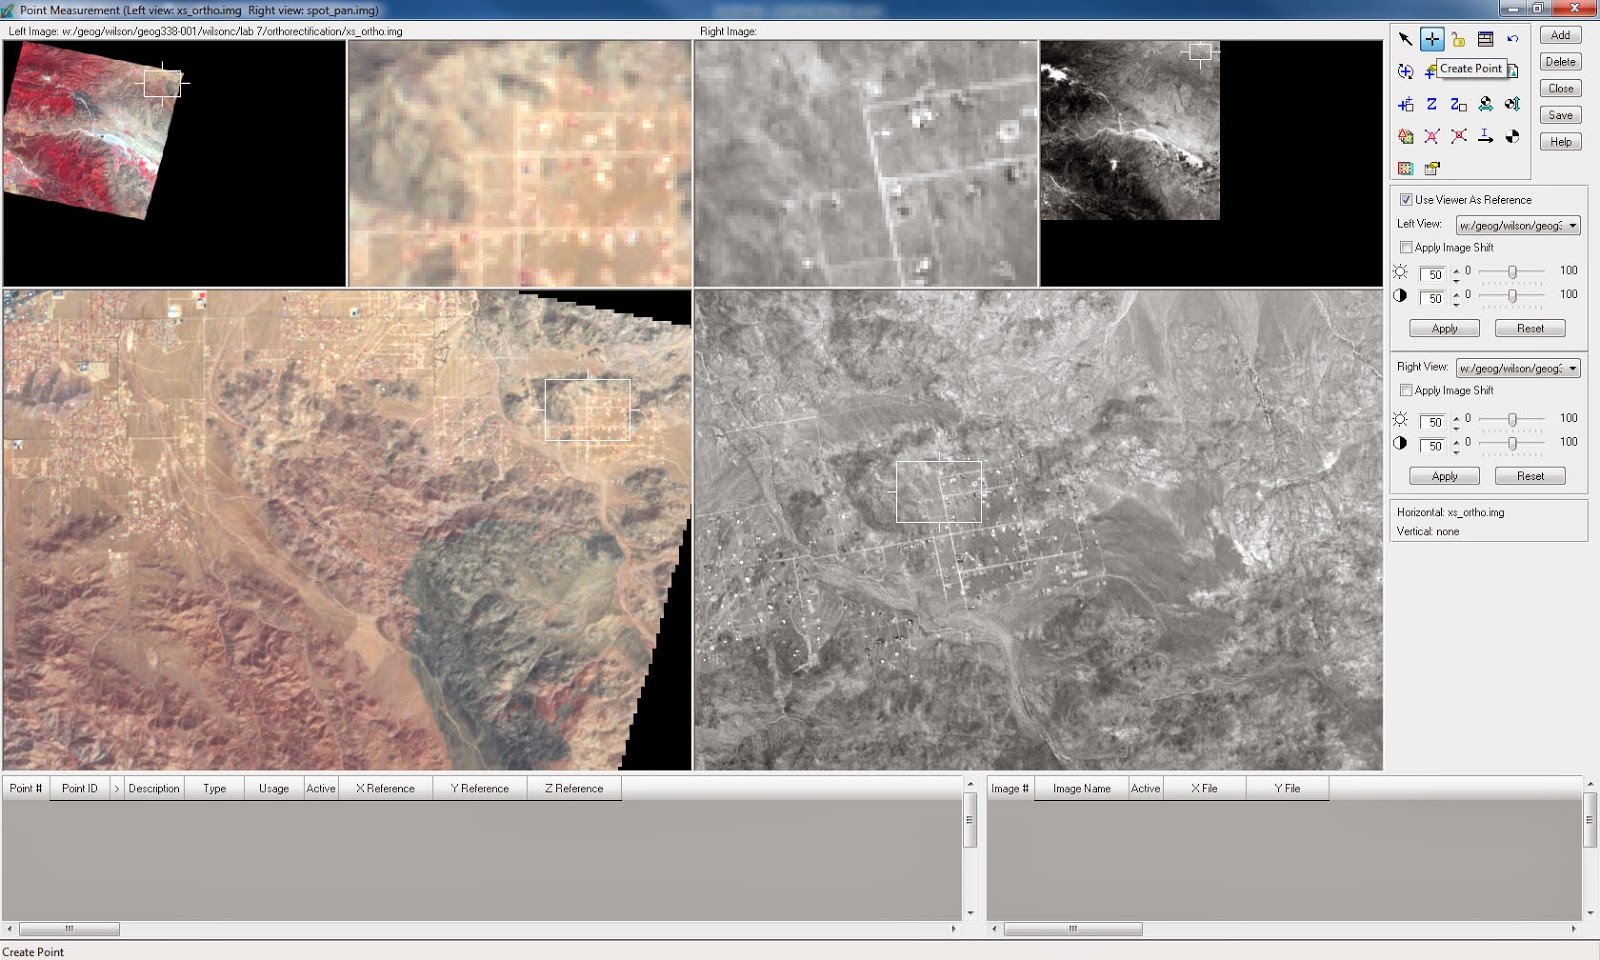
Task: Click the black-and-white checkered circle icon
Action: (1512, 136)
